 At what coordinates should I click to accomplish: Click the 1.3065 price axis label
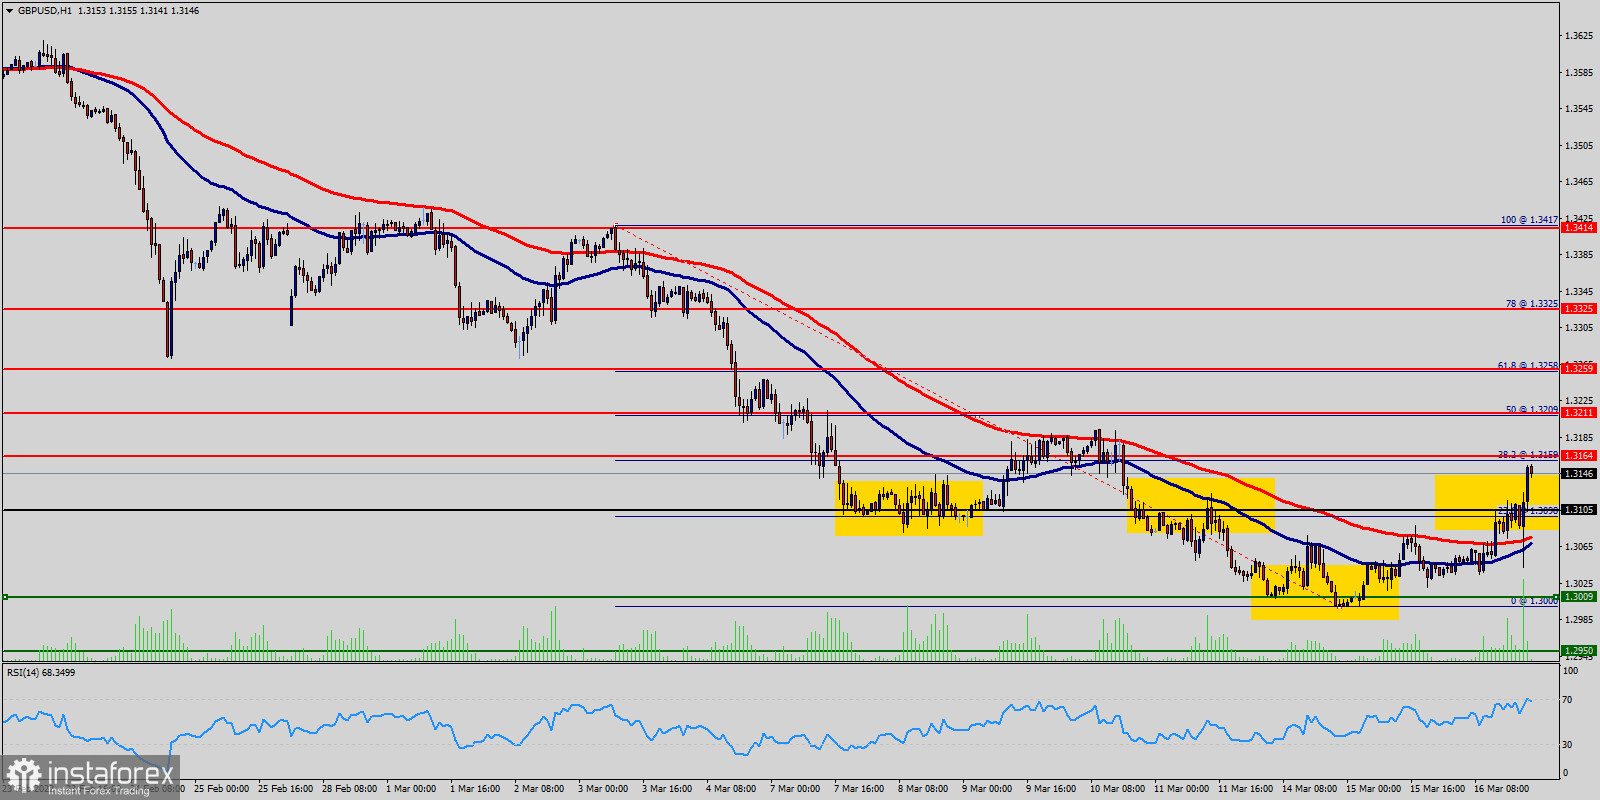click(1578, 547)
